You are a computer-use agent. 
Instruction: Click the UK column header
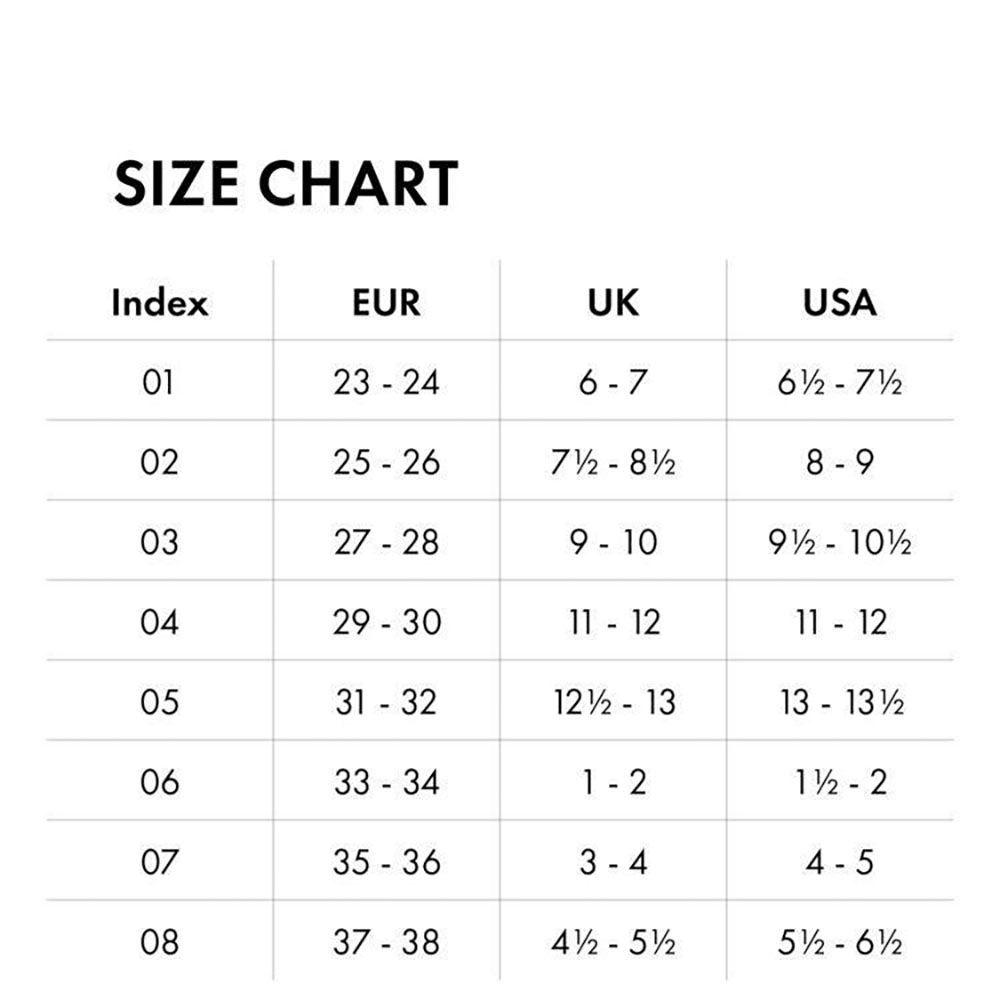(613, 302)
